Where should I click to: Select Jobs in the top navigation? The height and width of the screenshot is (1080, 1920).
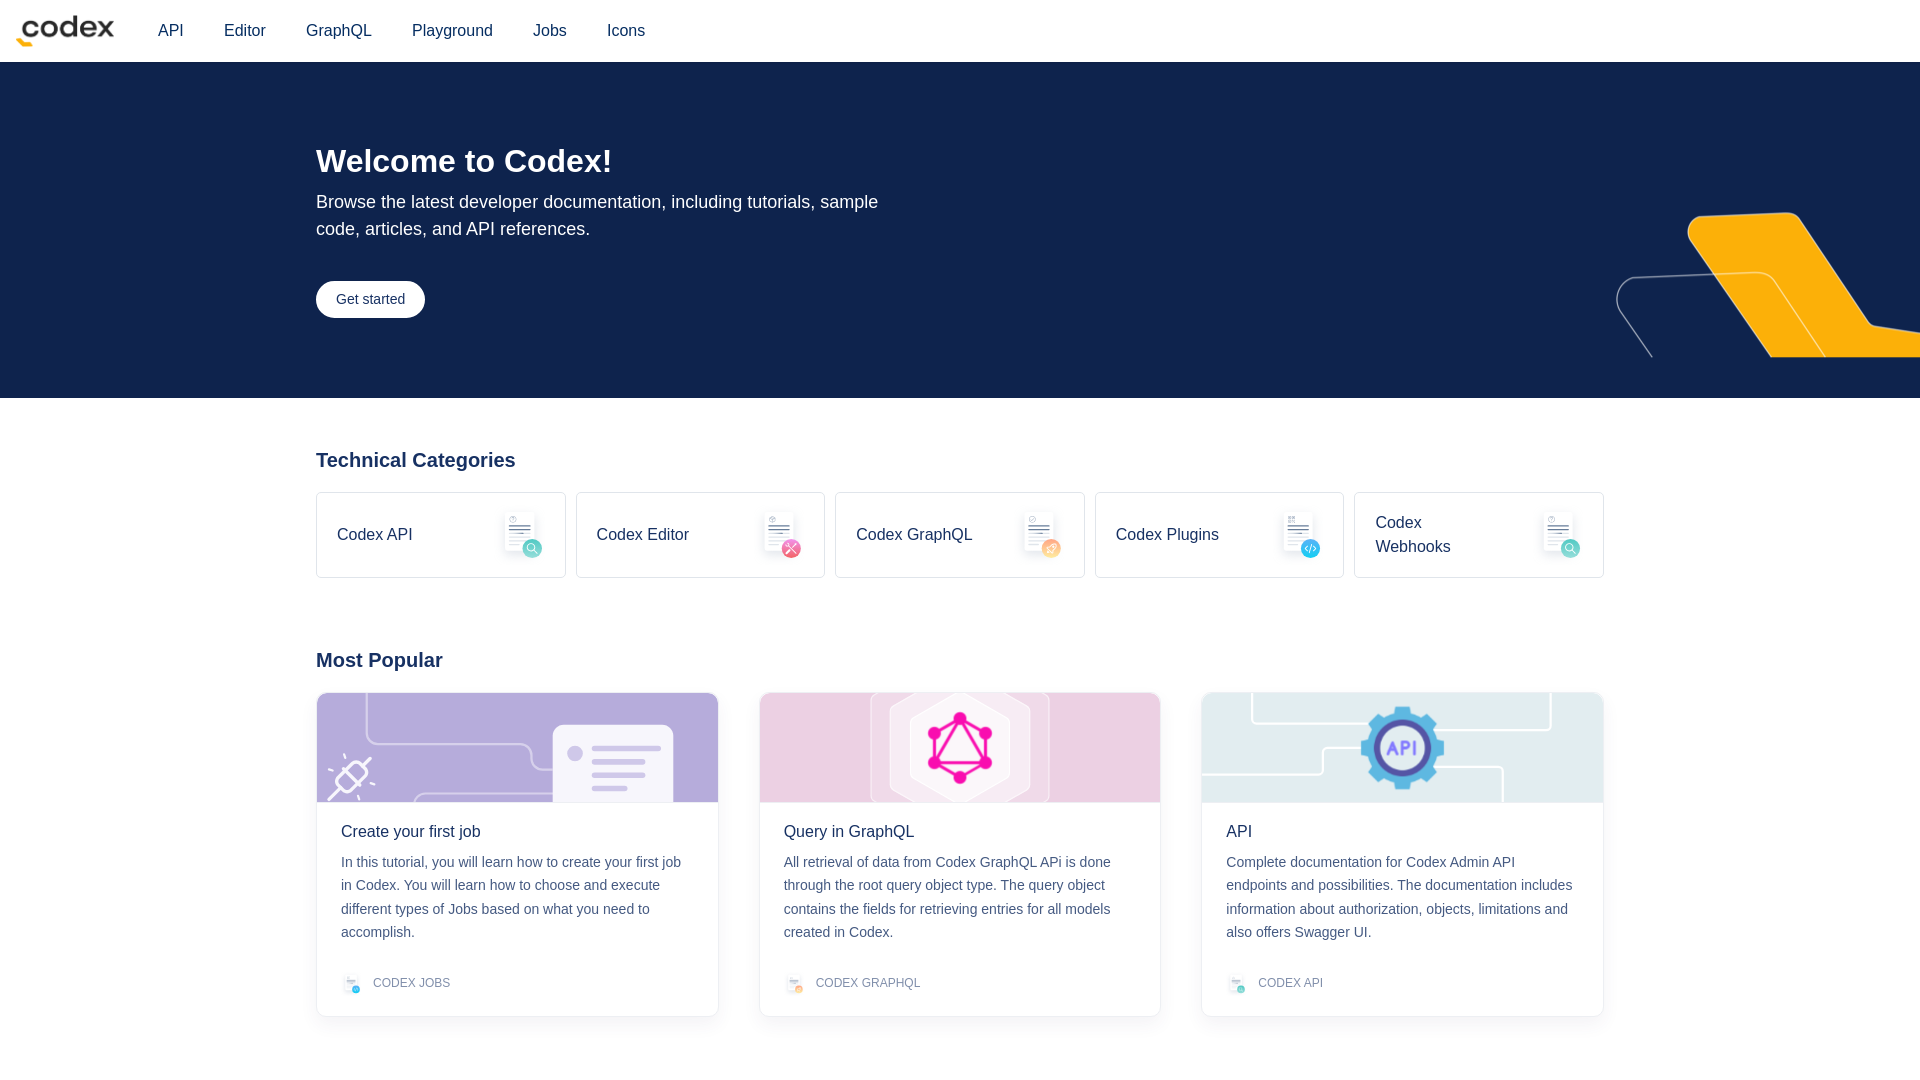tap(550, 31)
